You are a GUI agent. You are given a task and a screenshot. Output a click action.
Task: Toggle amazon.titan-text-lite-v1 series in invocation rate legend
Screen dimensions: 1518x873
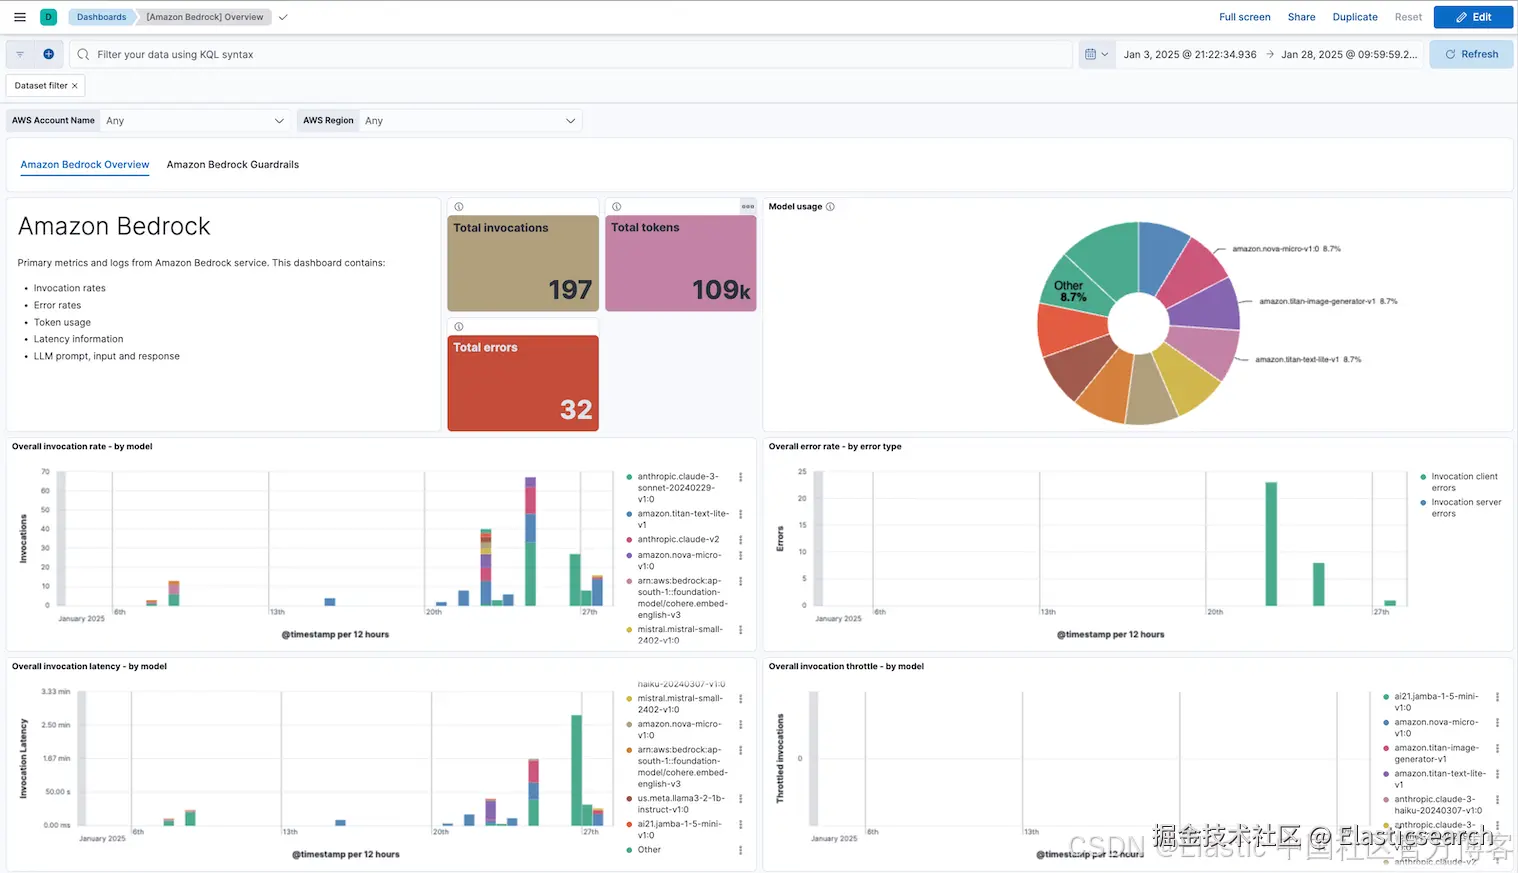679,519
